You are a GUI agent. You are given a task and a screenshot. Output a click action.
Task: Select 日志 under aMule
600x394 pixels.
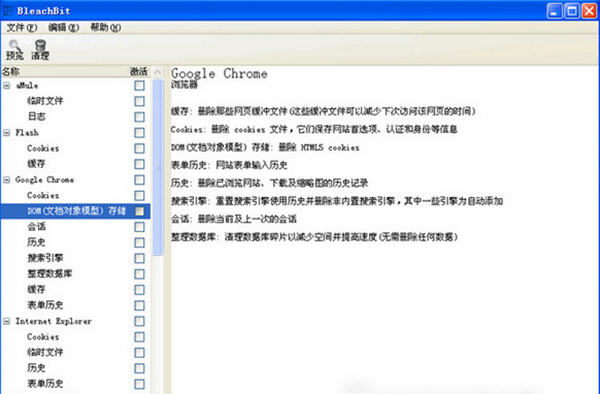click(36, 117)
